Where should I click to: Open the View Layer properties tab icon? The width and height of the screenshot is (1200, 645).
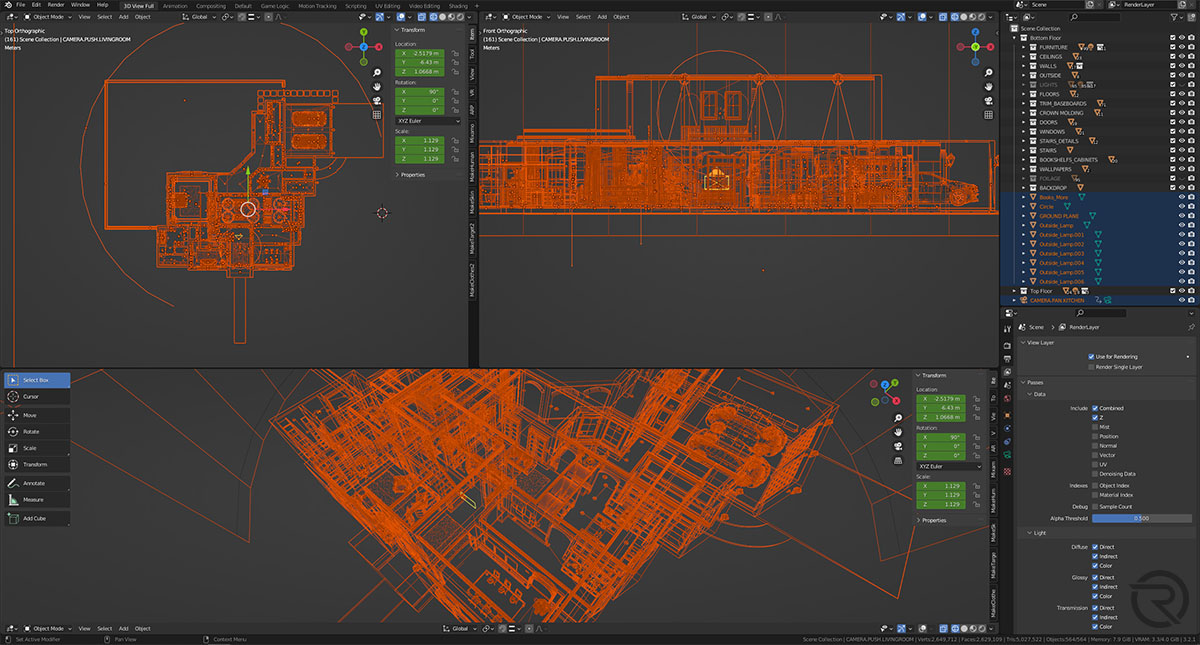point(1007,372)
